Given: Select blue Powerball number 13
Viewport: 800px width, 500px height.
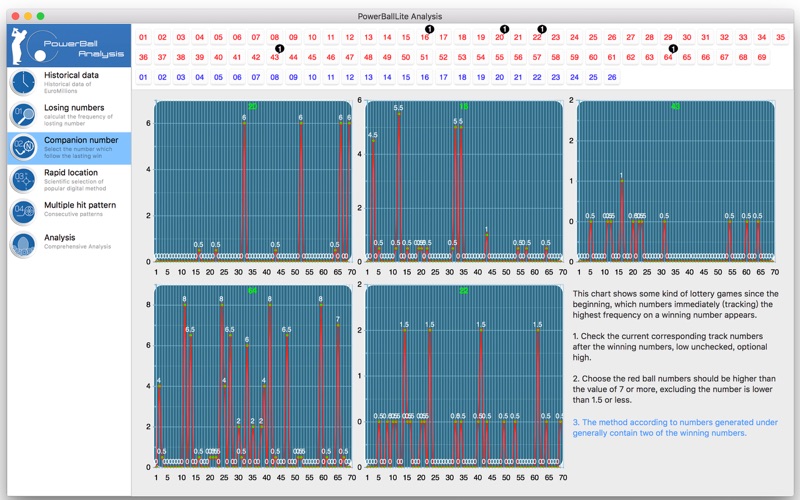Looking at the screenshot, I should [x=368, y=77].
